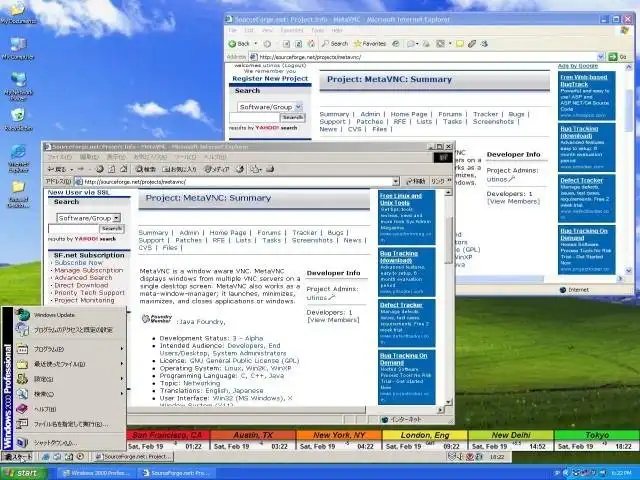Click the メディア media button in the front IE toolbar
Screen dimensions: 640x480
coord(216,169)
